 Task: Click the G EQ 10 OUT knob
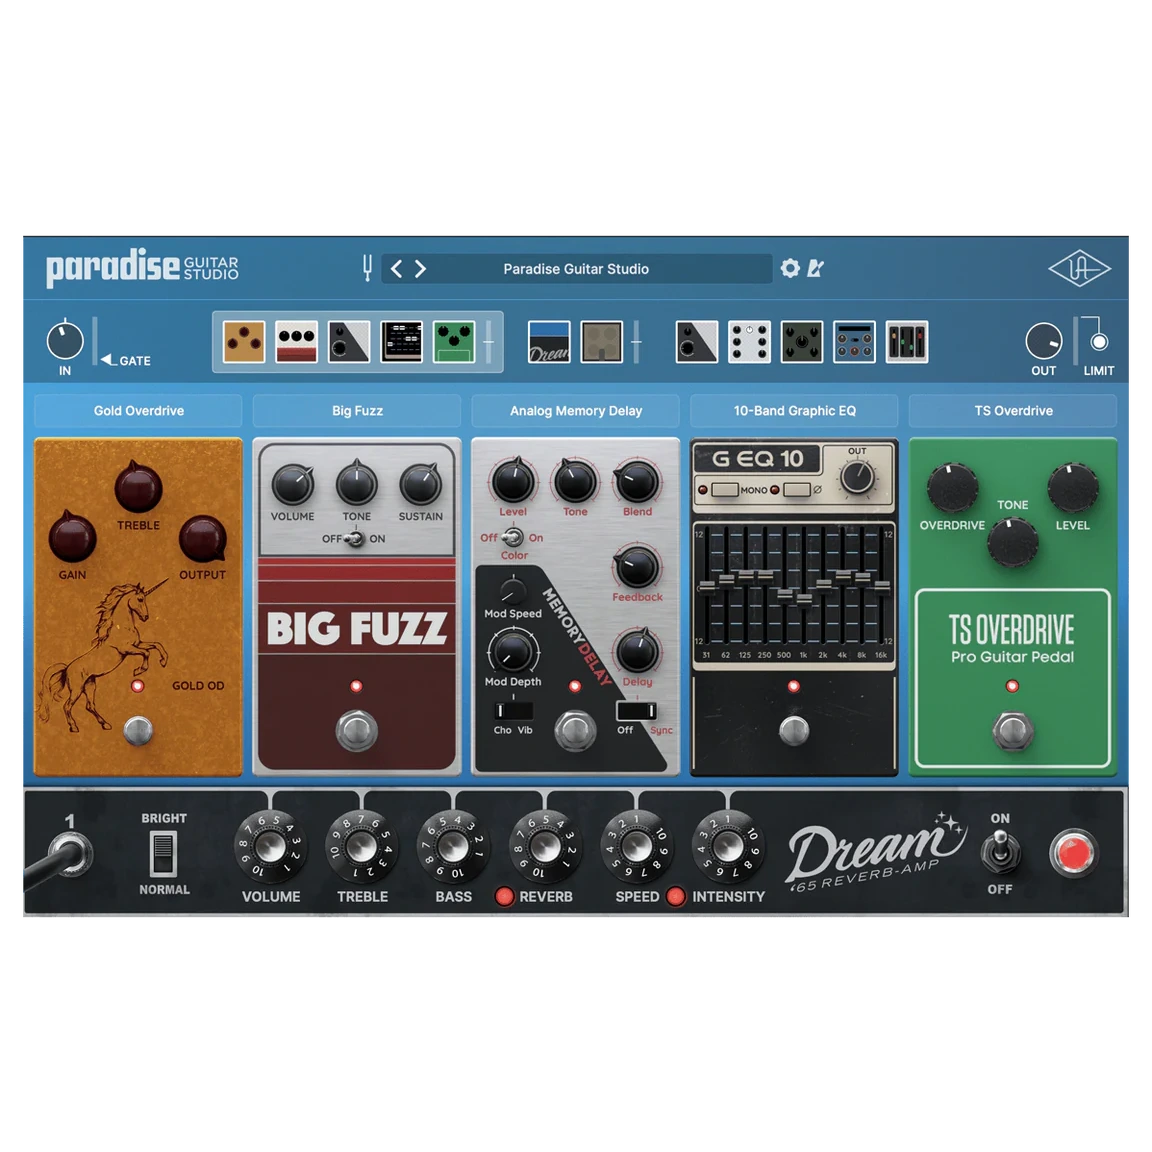857,478
